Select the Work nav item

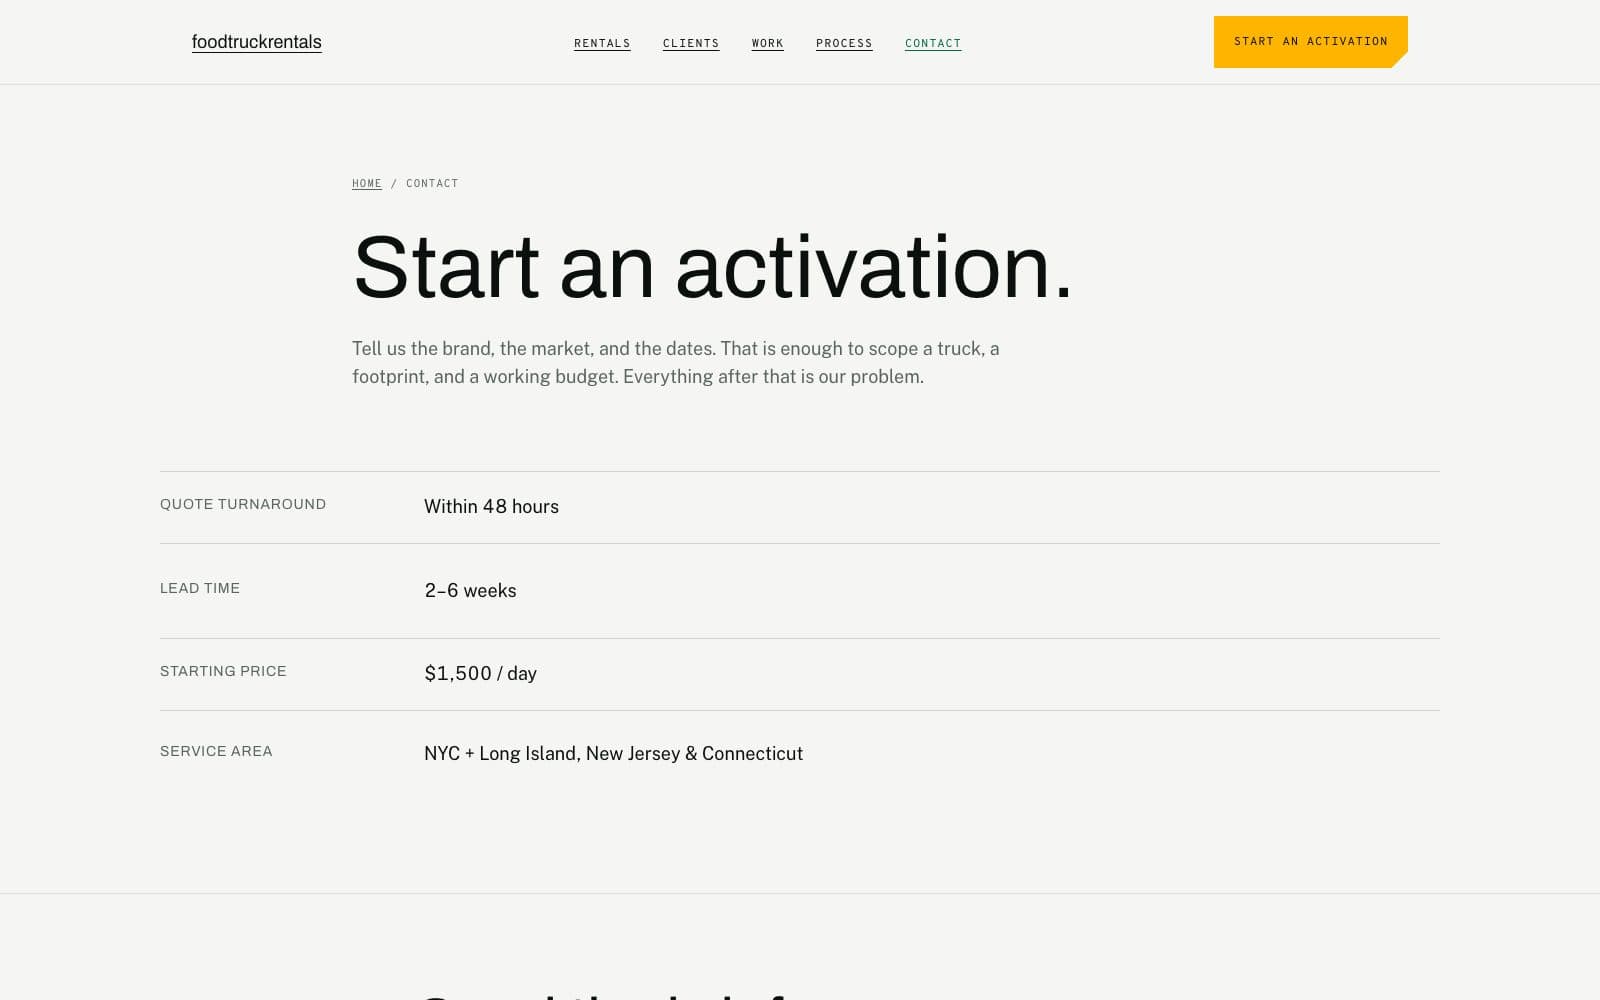click(768, 43)
